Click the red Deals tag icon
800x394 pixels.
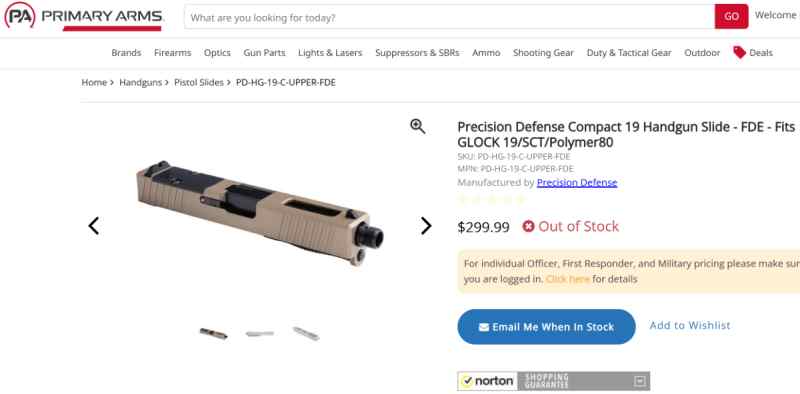(739, 52)
